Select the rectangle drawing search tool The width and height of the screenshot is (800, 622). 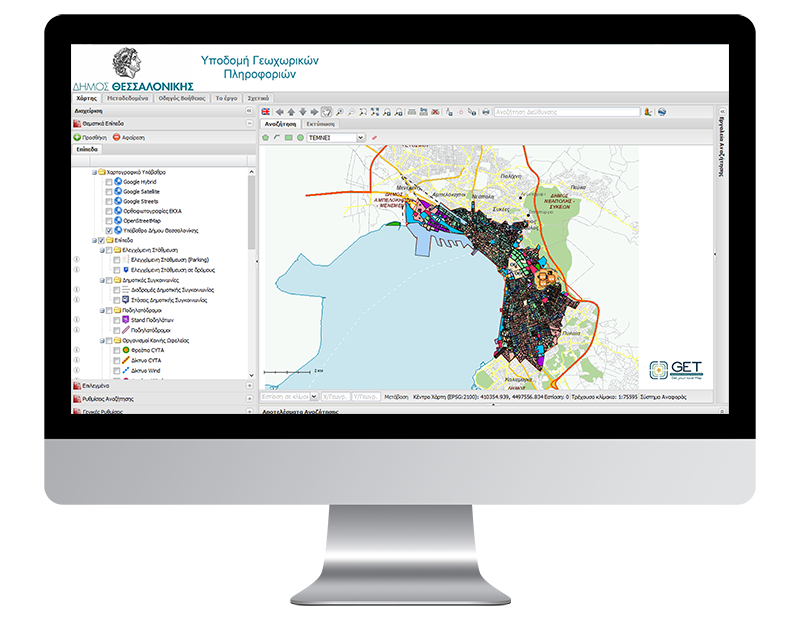tap(289, 138)
